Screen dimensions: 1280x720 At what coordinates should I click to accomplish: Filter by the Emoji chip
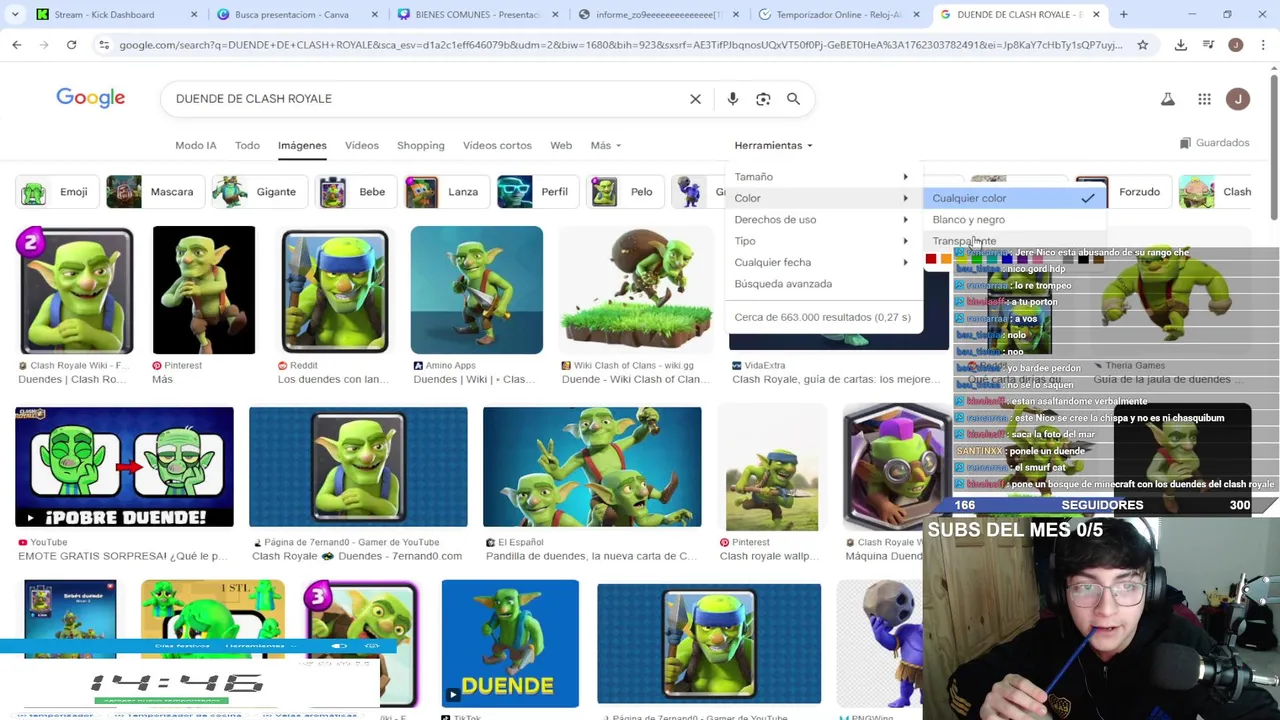[x=56, y=192]
